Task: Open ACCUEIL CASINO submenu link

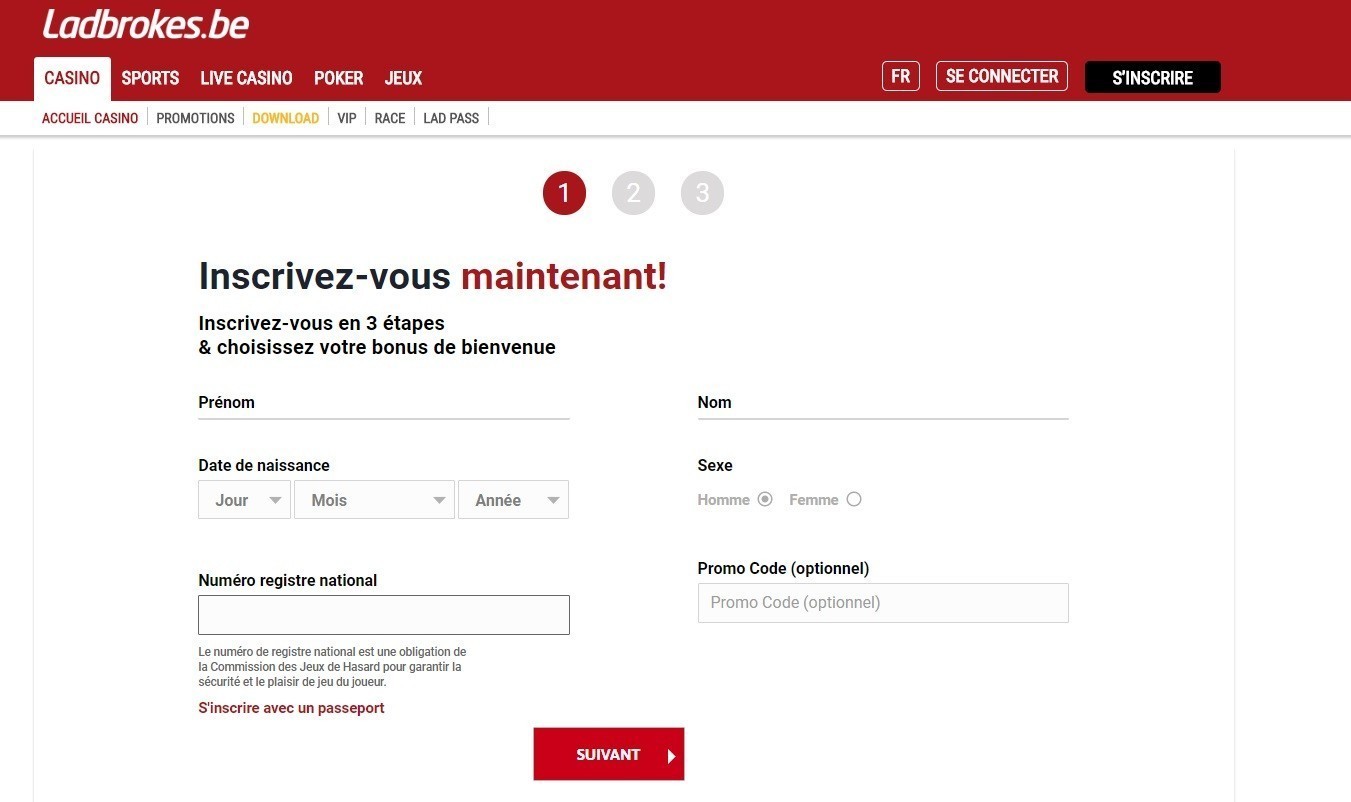Action: point(90,118)
